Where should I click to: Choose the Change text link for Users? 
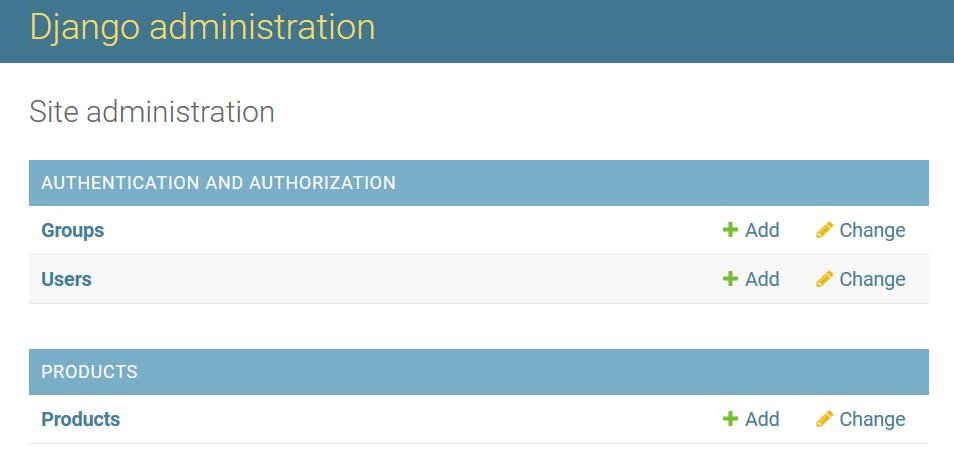coord(872,279)
